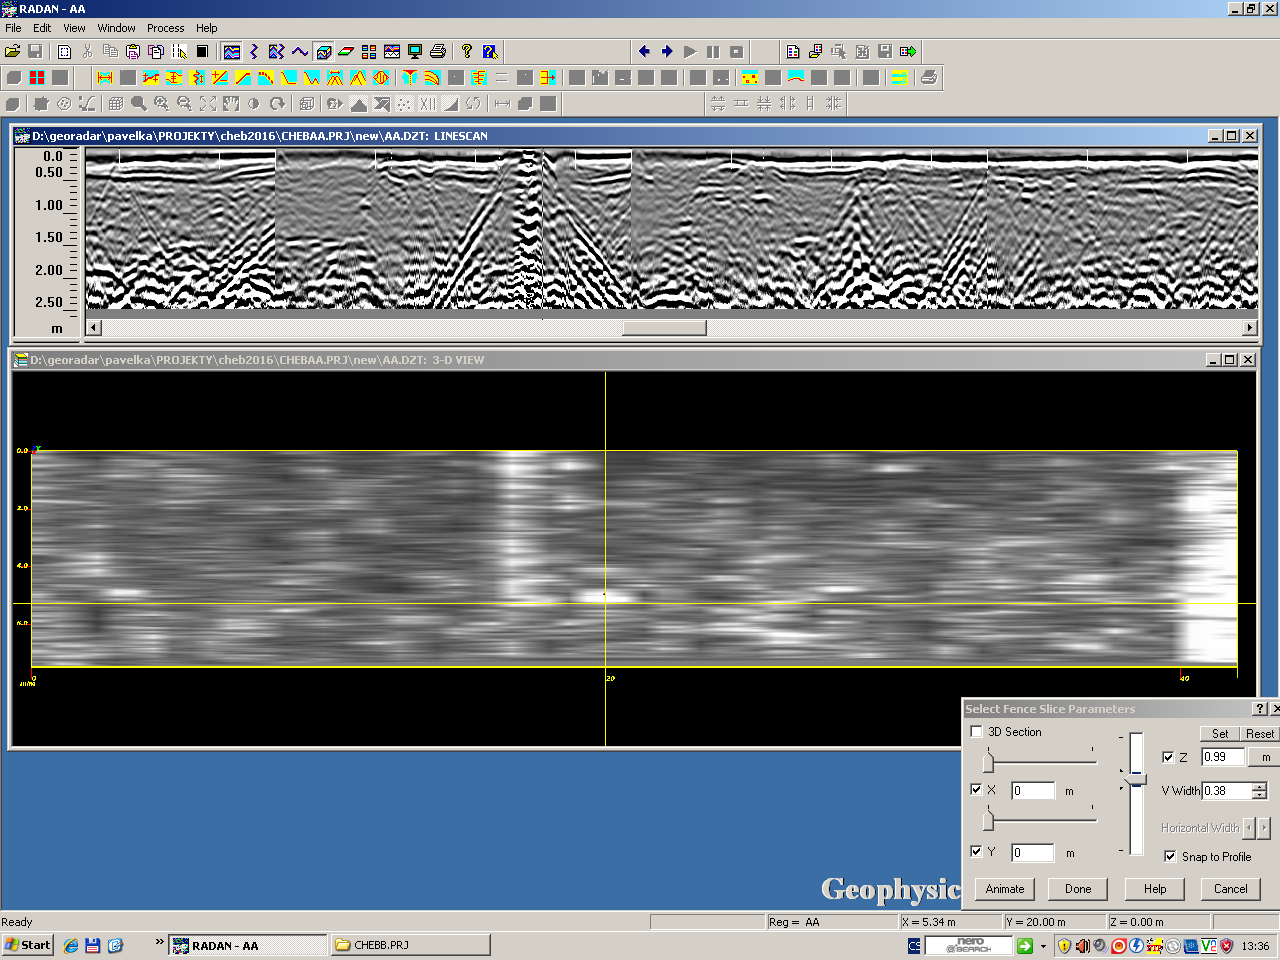This screenshot has width=1280, height=960.
Task: Toggle the 3D Section checkbox
Action: [977, 732]
